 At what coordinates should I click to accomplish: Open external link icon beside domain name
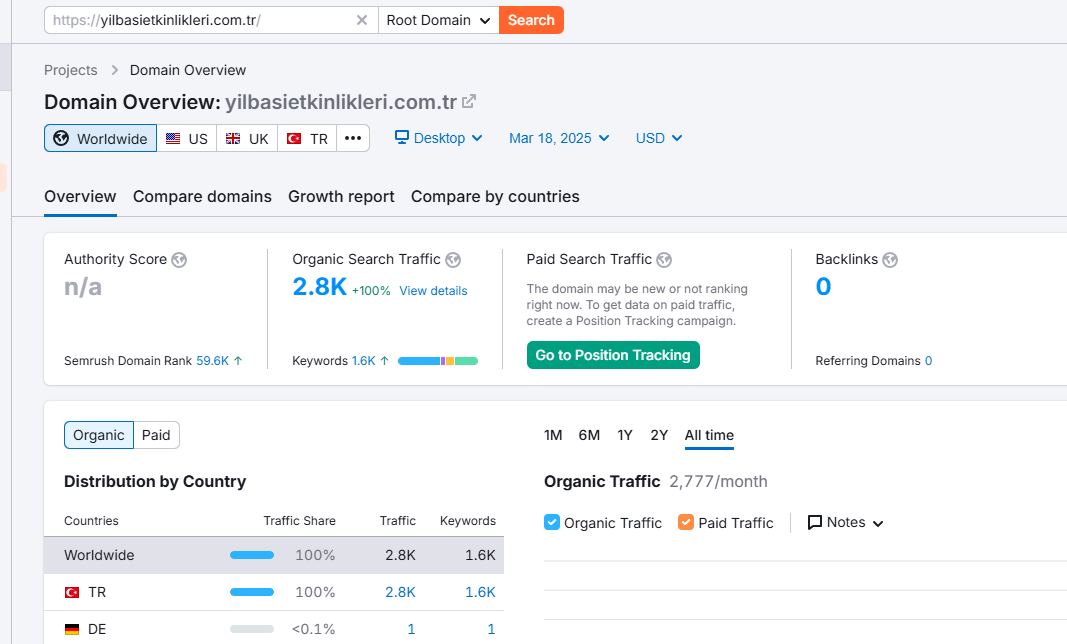point(469,102)
